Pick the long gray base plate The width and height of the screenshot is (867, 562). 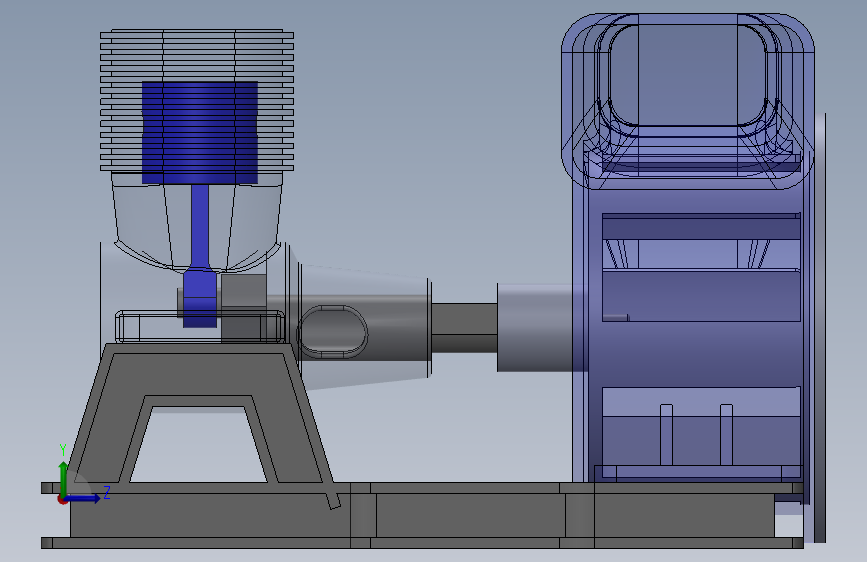click(420, 516)
